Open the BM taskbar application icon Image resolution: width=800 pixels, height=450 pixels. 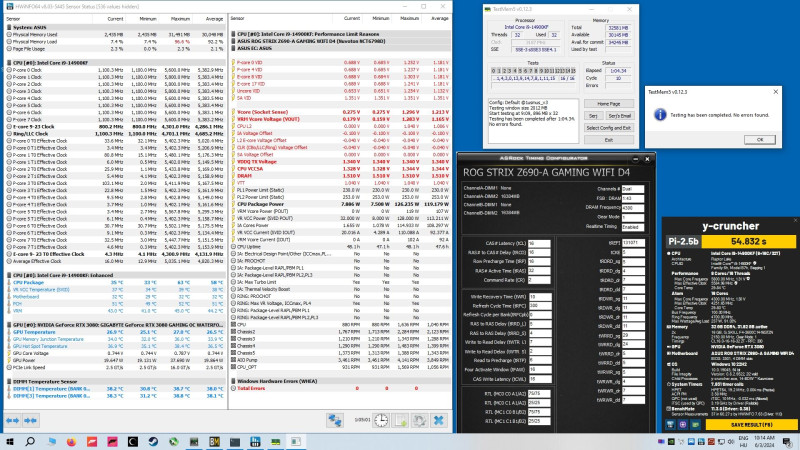coord(214,441)
